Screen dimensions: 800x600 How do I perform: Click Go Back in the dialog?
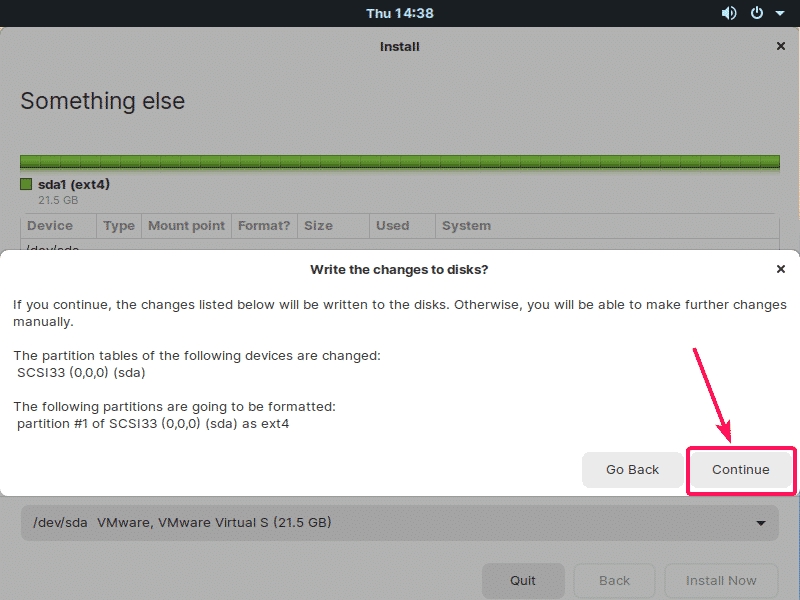tap(632, 470)
